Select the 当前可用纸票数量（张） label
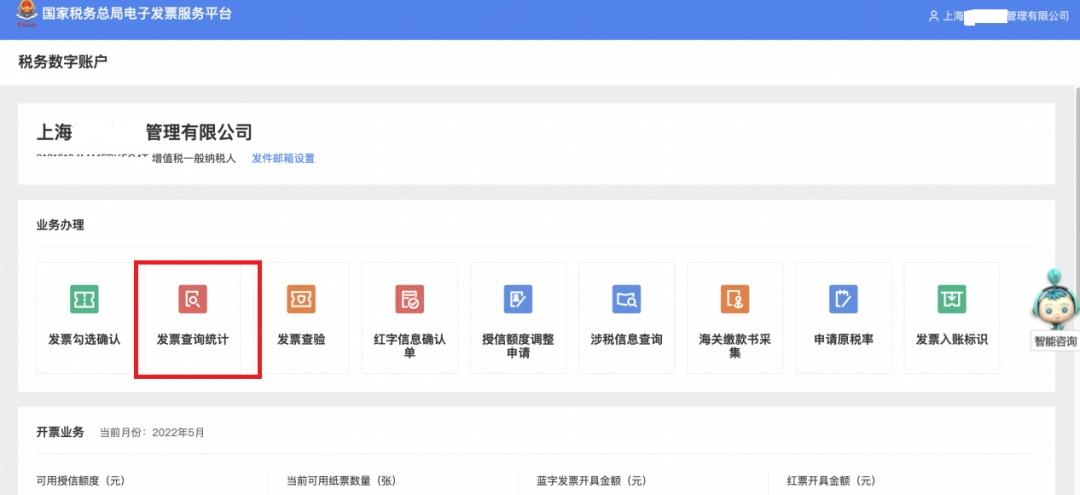Screen dimensions: 1080x495 pyautogui.click(x=342, y=481)
